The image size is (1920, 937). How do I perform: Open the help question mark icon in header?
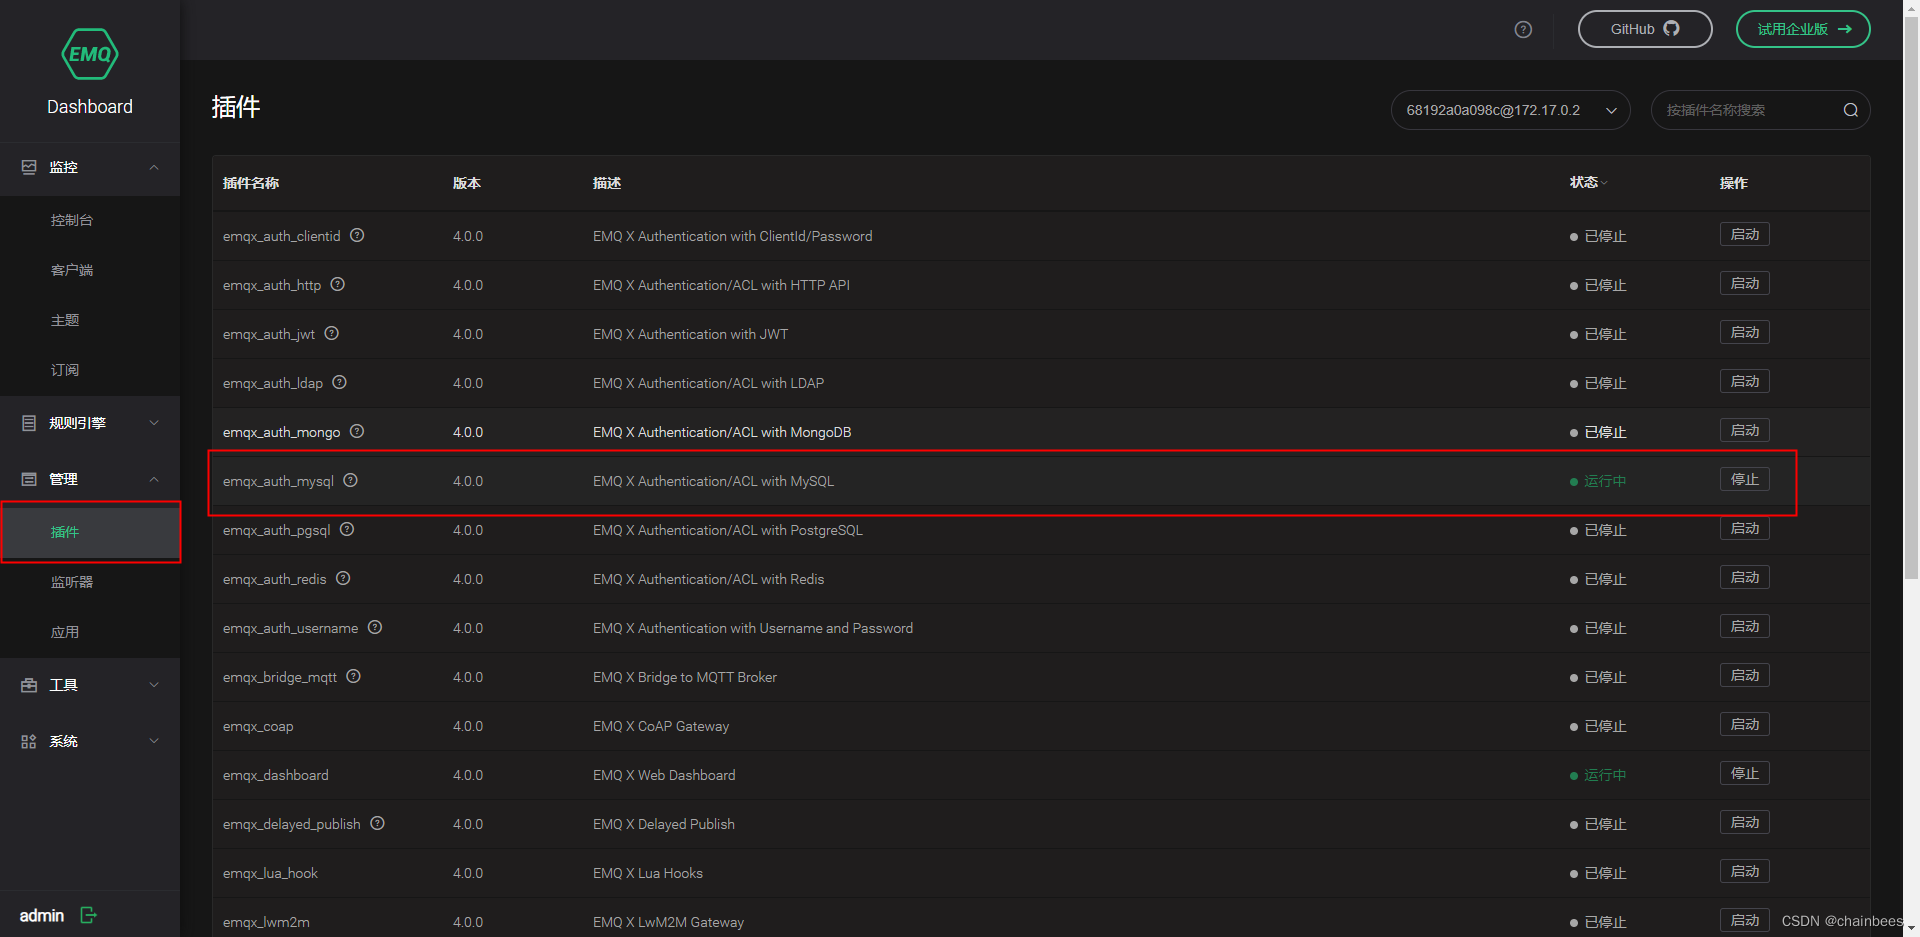point(1523,30)
